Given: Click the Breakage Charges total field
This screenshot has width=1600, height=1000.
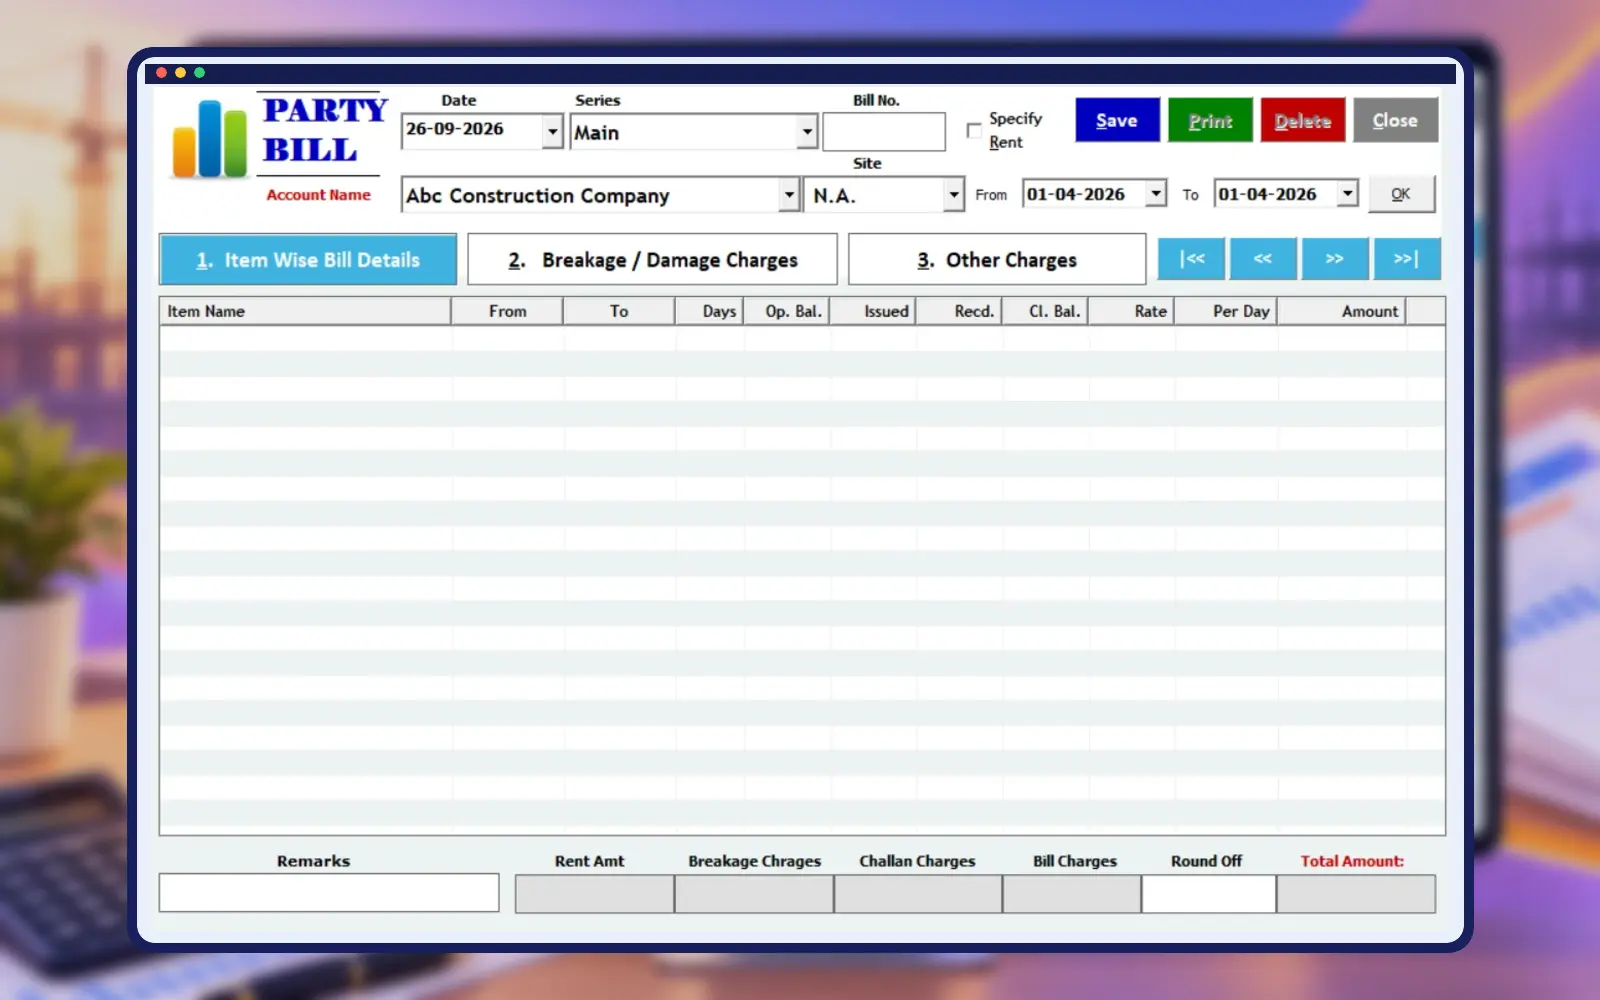Looking at the screenshot, I should (754, 894).
